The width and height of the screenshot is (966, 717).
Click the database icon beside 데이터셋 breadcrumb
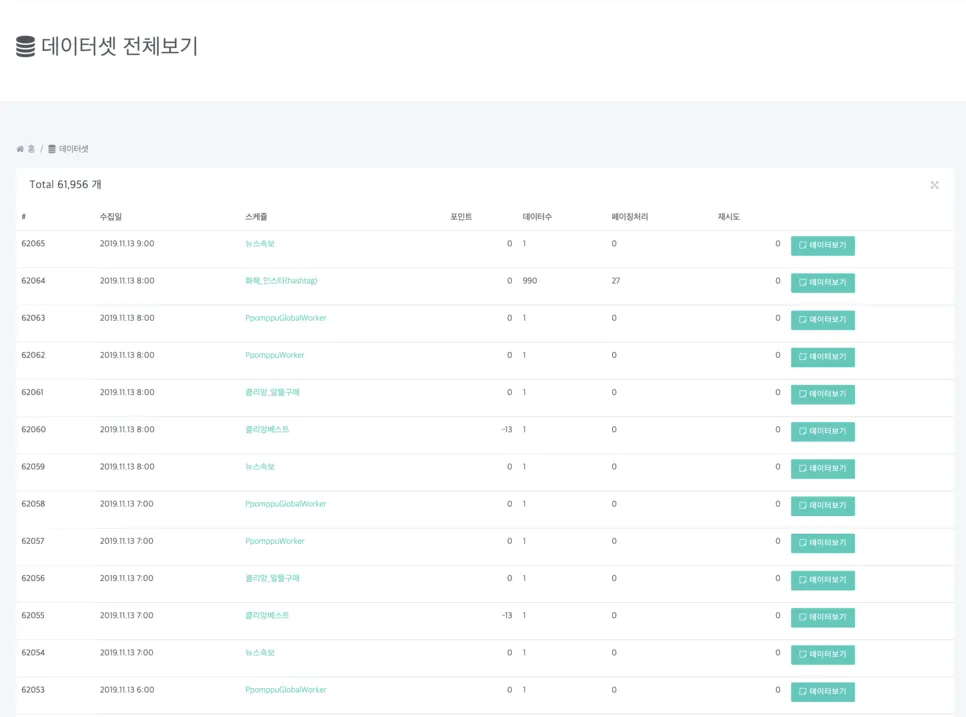[x=52, y=149]
